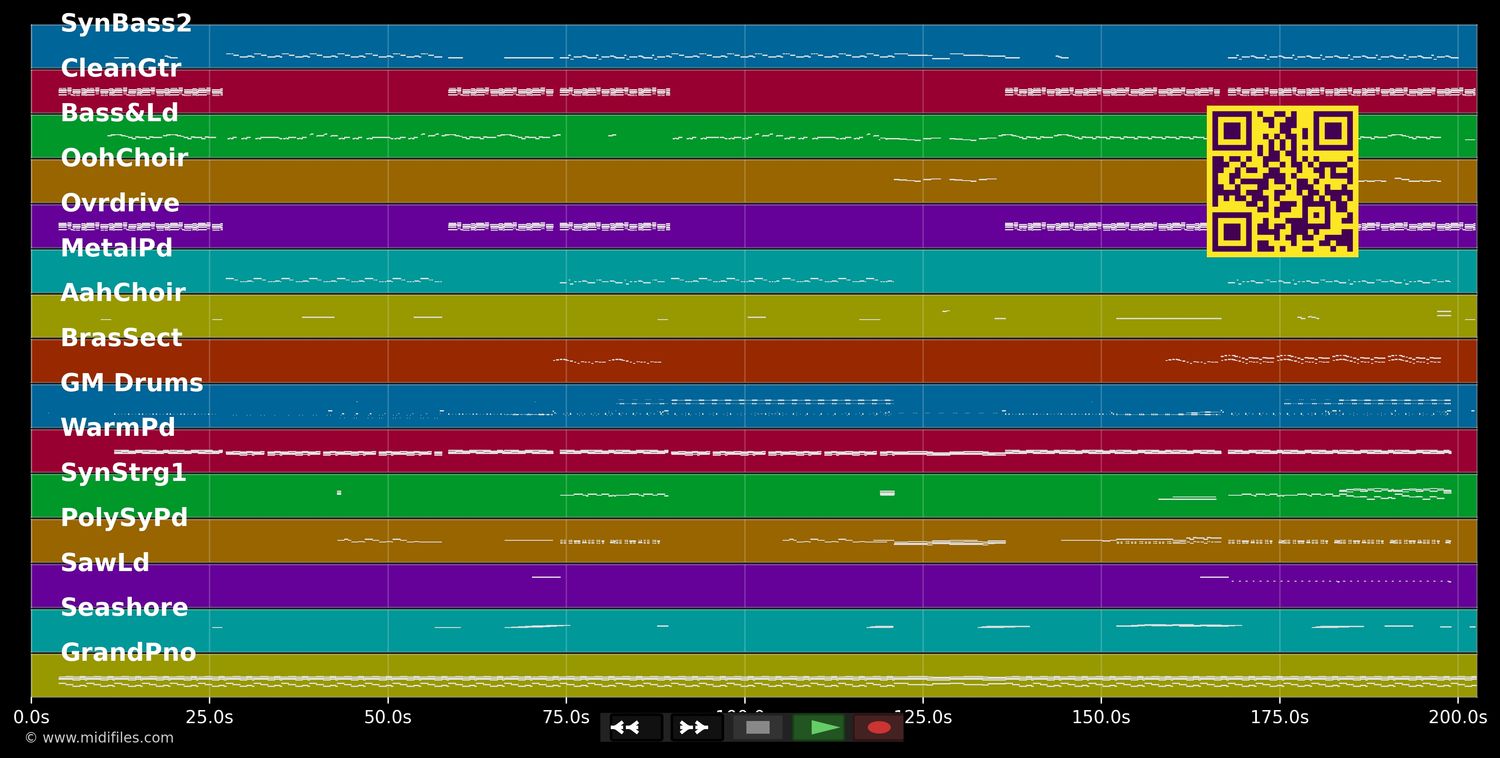1500x758 pixels.
Task: Click the gray Stop button
Action: (758, 728)
